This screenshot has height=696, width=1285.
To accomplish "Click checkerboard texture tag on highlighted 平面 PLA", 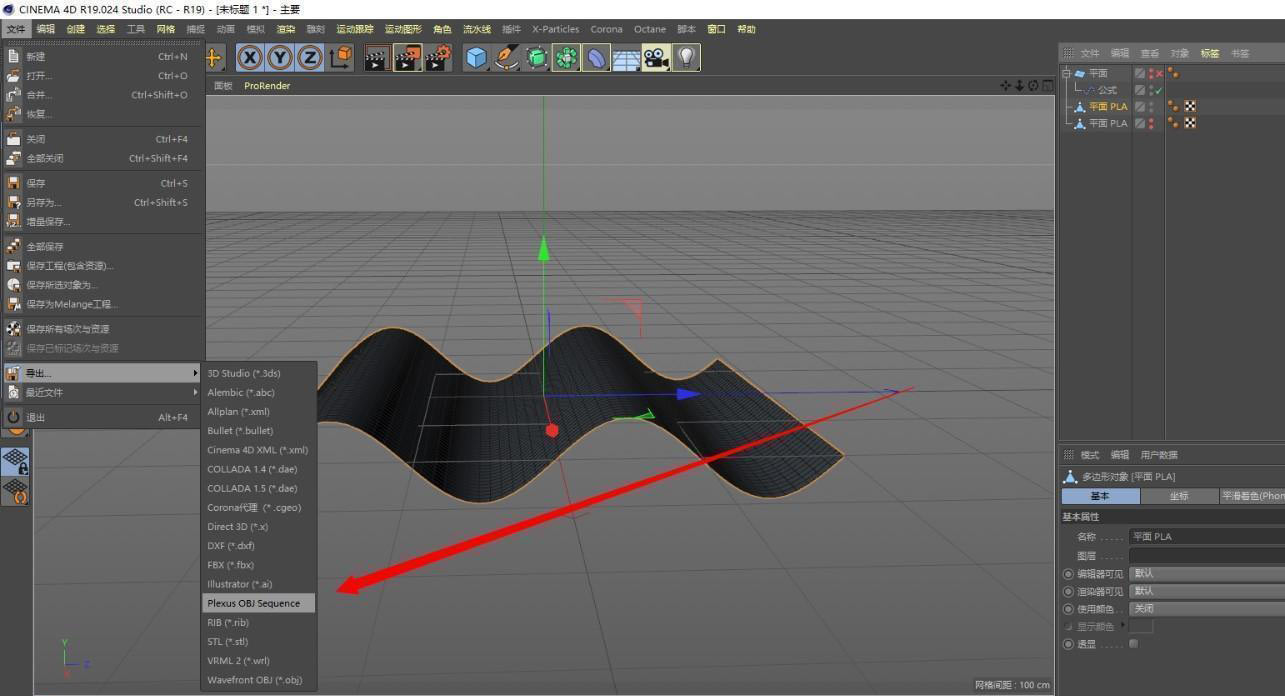I will [1190, 106].
